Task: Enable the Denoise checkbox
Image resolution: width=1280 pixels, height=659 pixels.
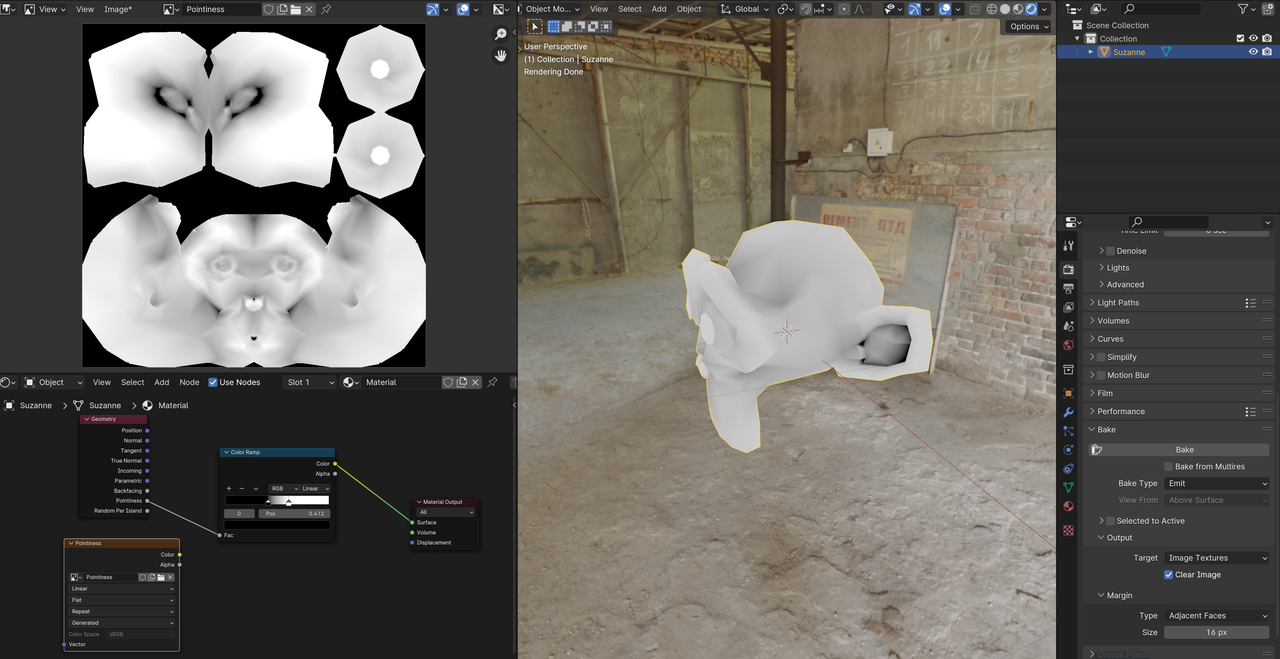Action: (1110, 251)
